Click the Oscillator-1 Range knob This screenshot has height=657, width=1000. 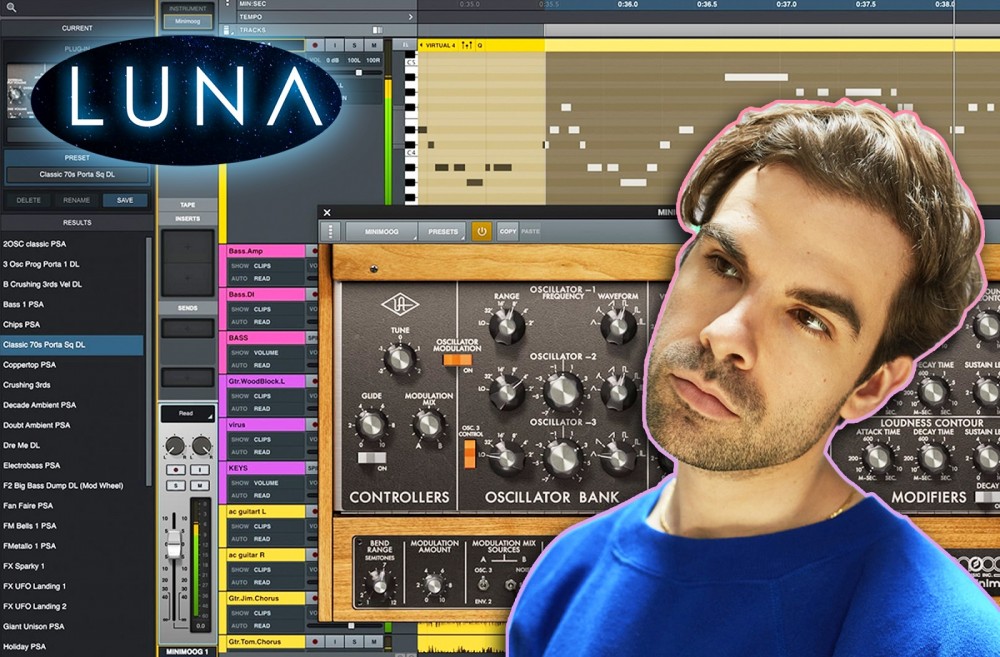tap(507, 325)
